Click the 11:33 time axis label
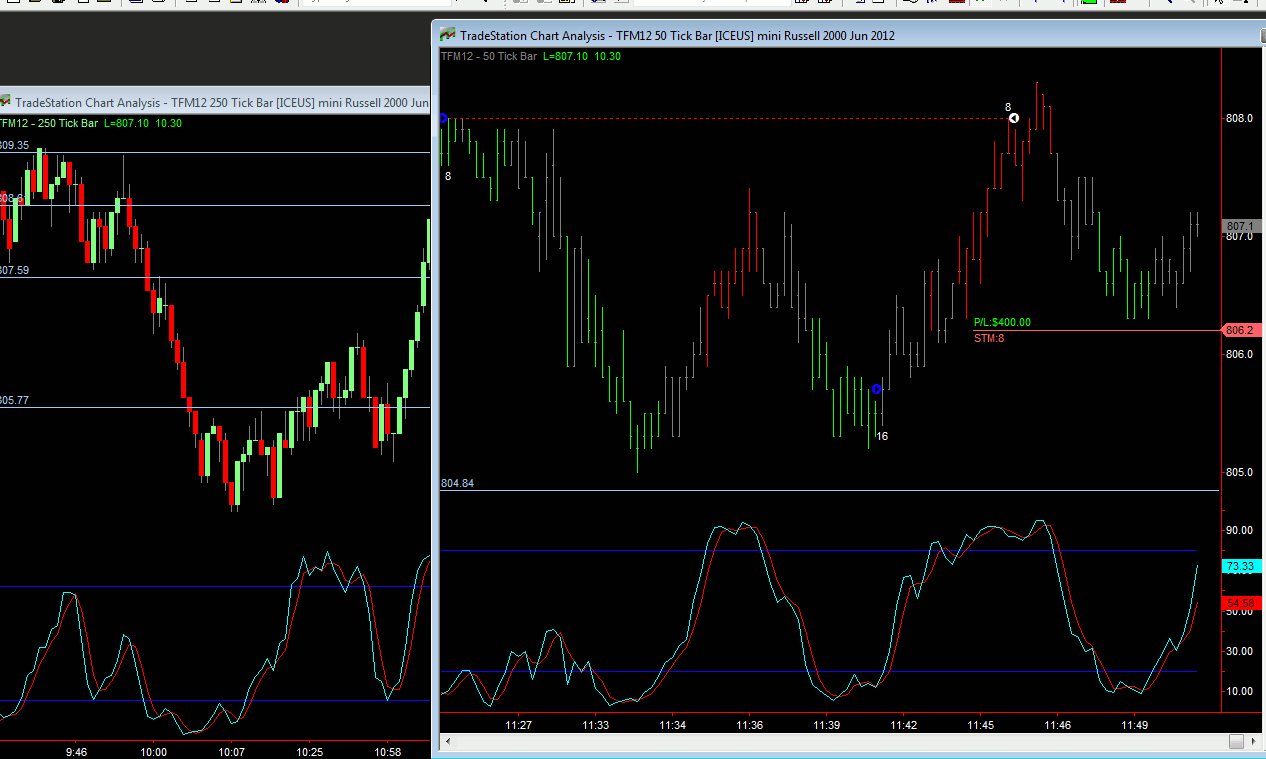The image size is (1266, 759). tap(595, 725)
